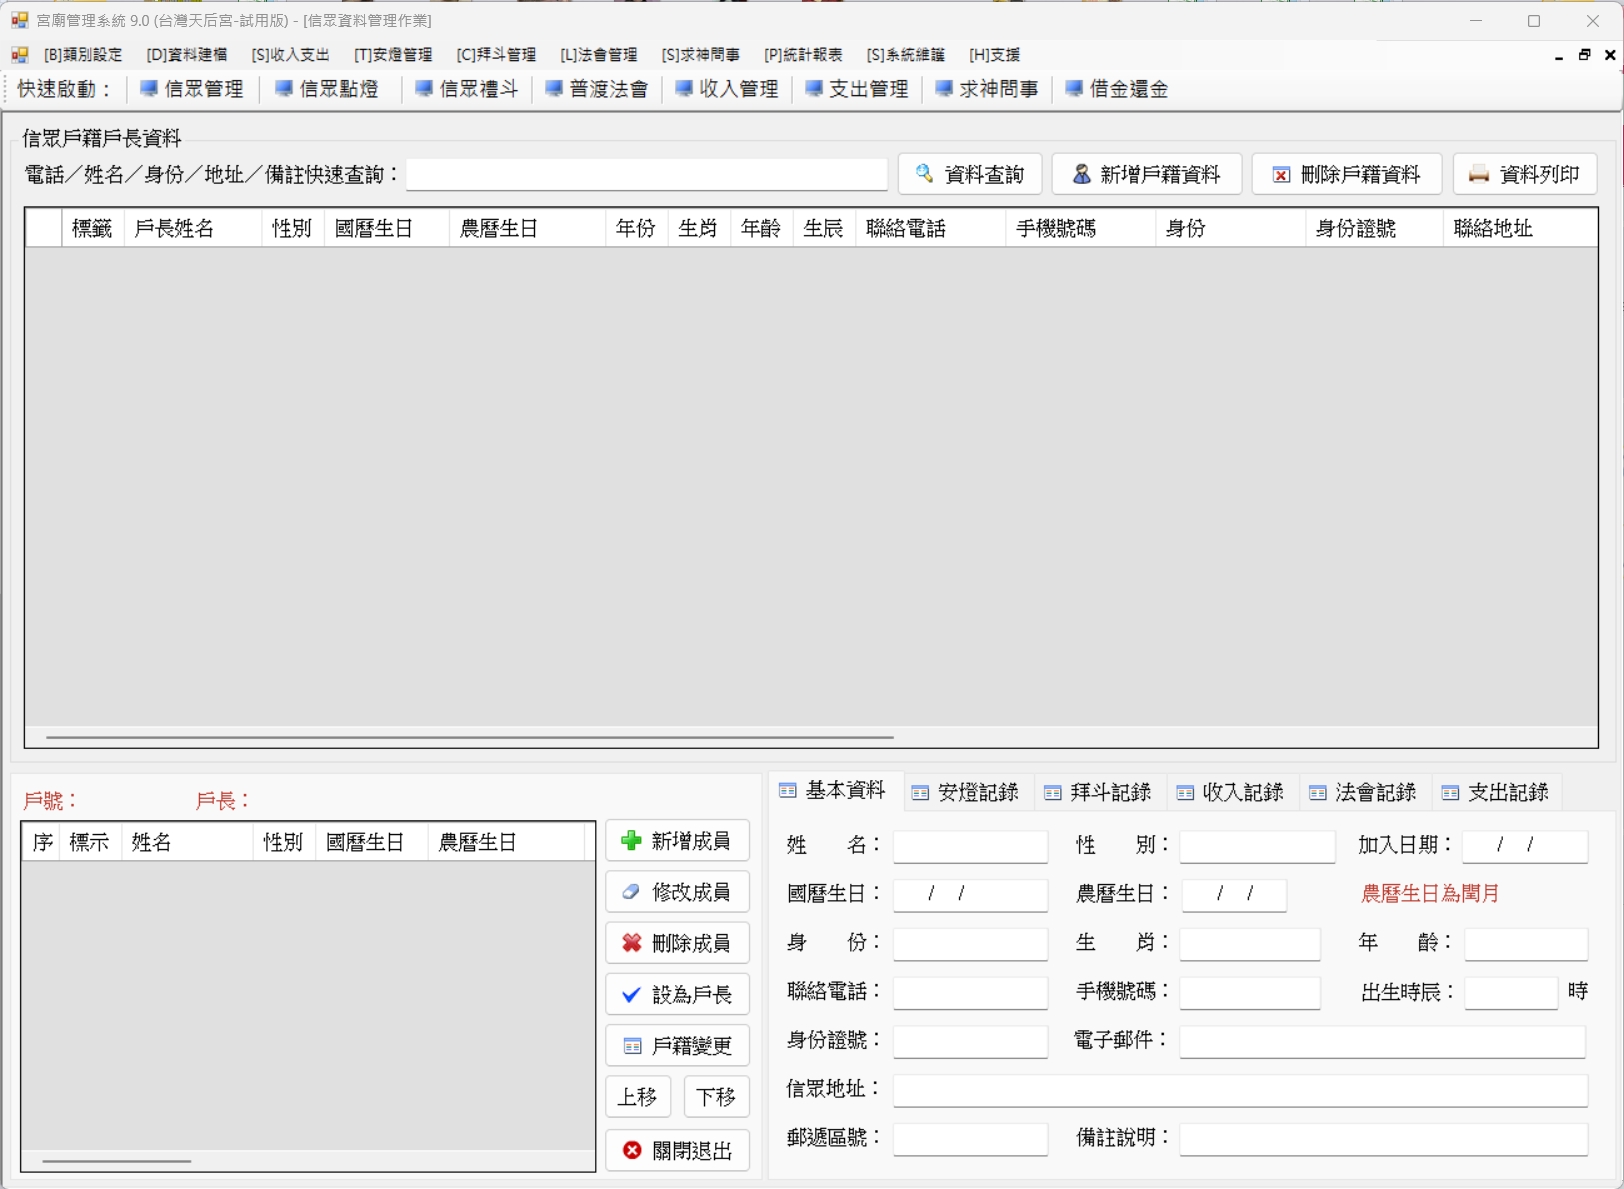The height and width of the screenshot is (1189, 1624).
Task: Launch 信眾點燈 quick start shortcut
Action: (327, 89)
